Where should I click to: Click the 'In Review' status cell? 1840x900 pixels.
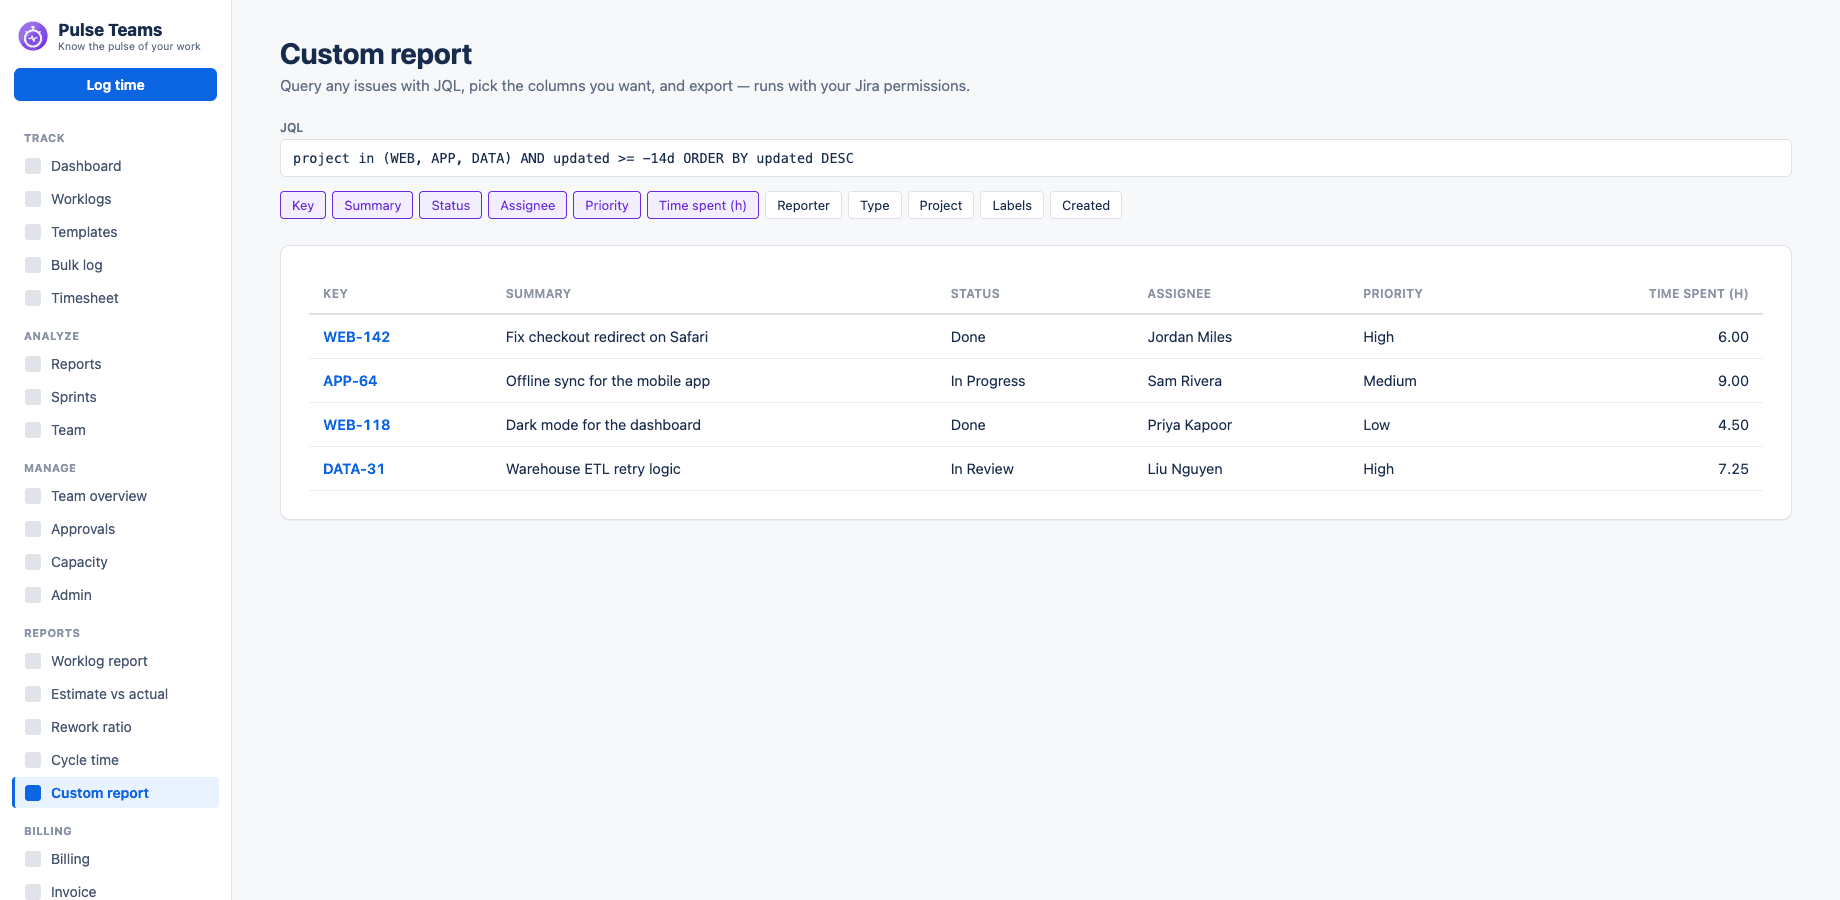click(982, 469)
